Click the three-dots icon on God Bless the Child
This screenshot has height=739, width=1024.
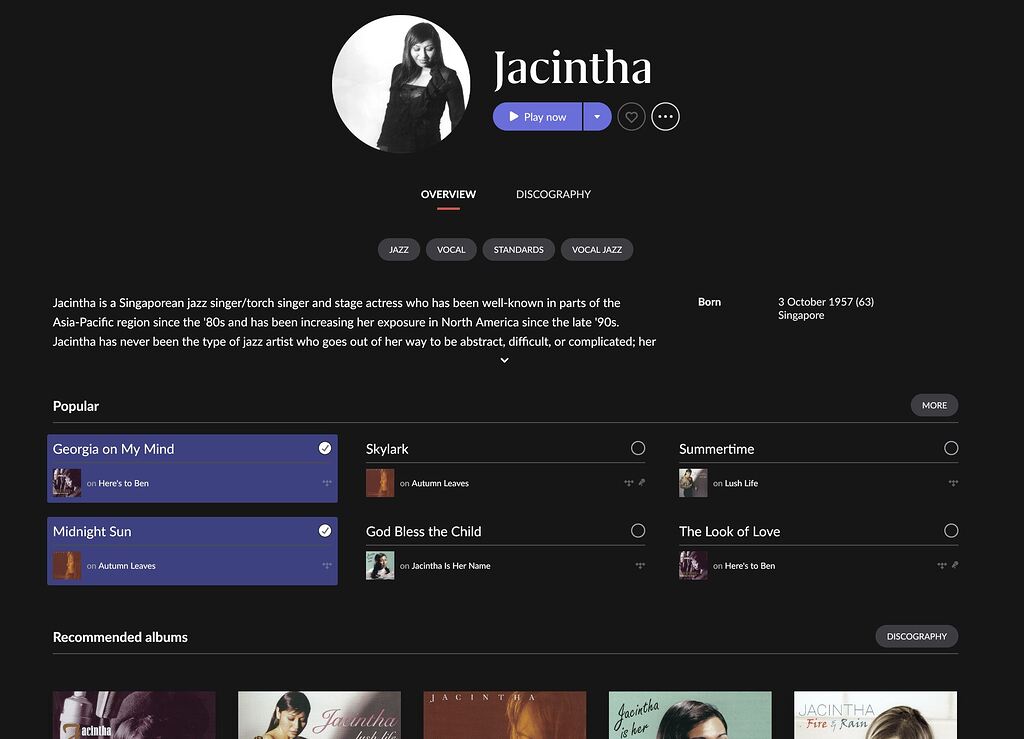(640, 565)
